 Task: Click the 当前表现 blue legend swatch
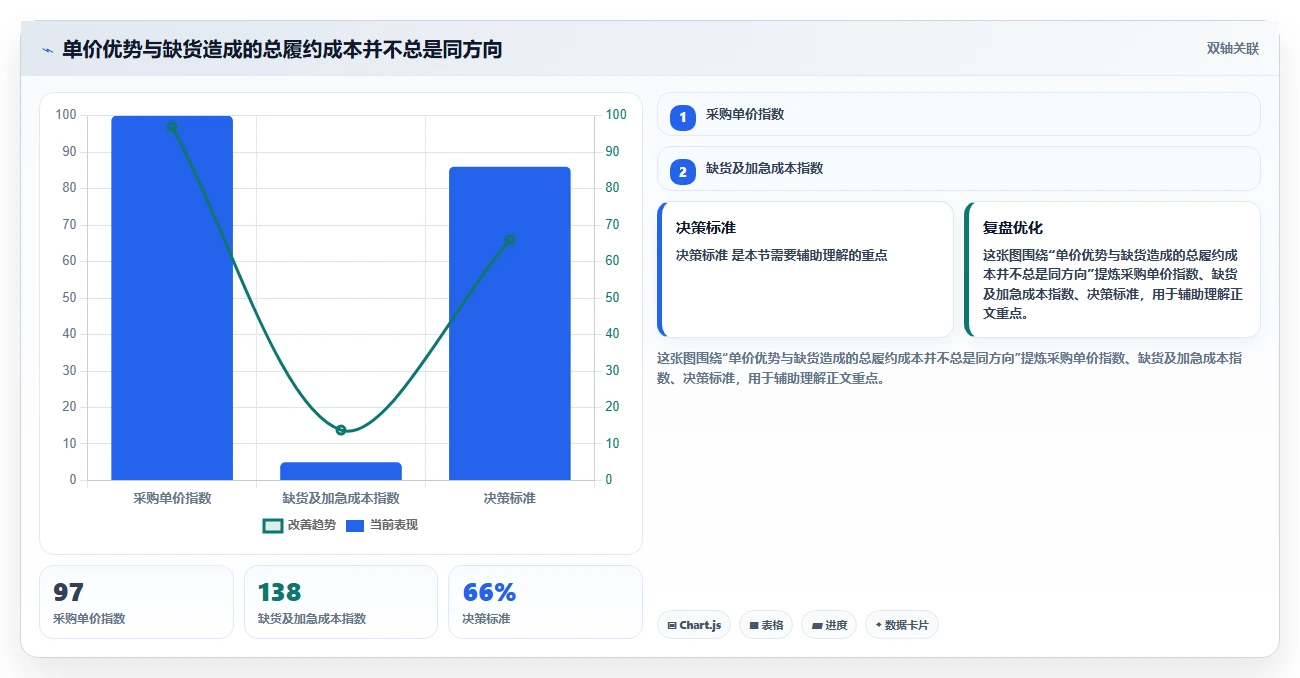(355, 525)
